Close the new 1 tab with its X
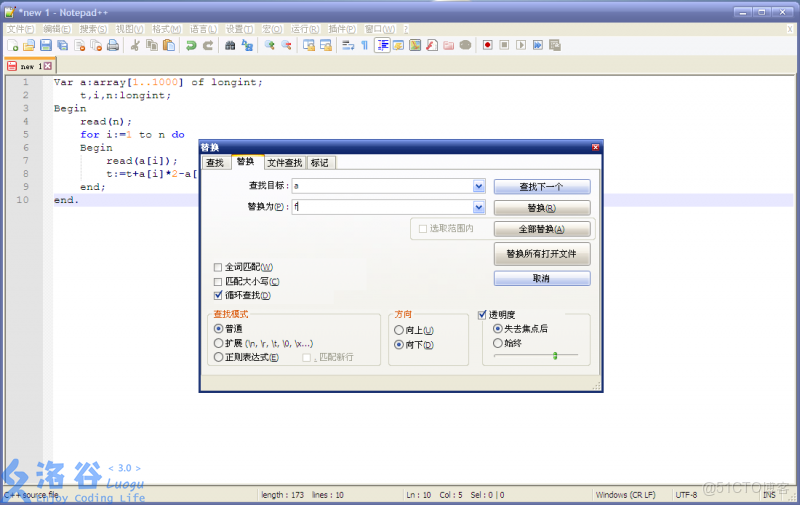 [x=47, y=66]
